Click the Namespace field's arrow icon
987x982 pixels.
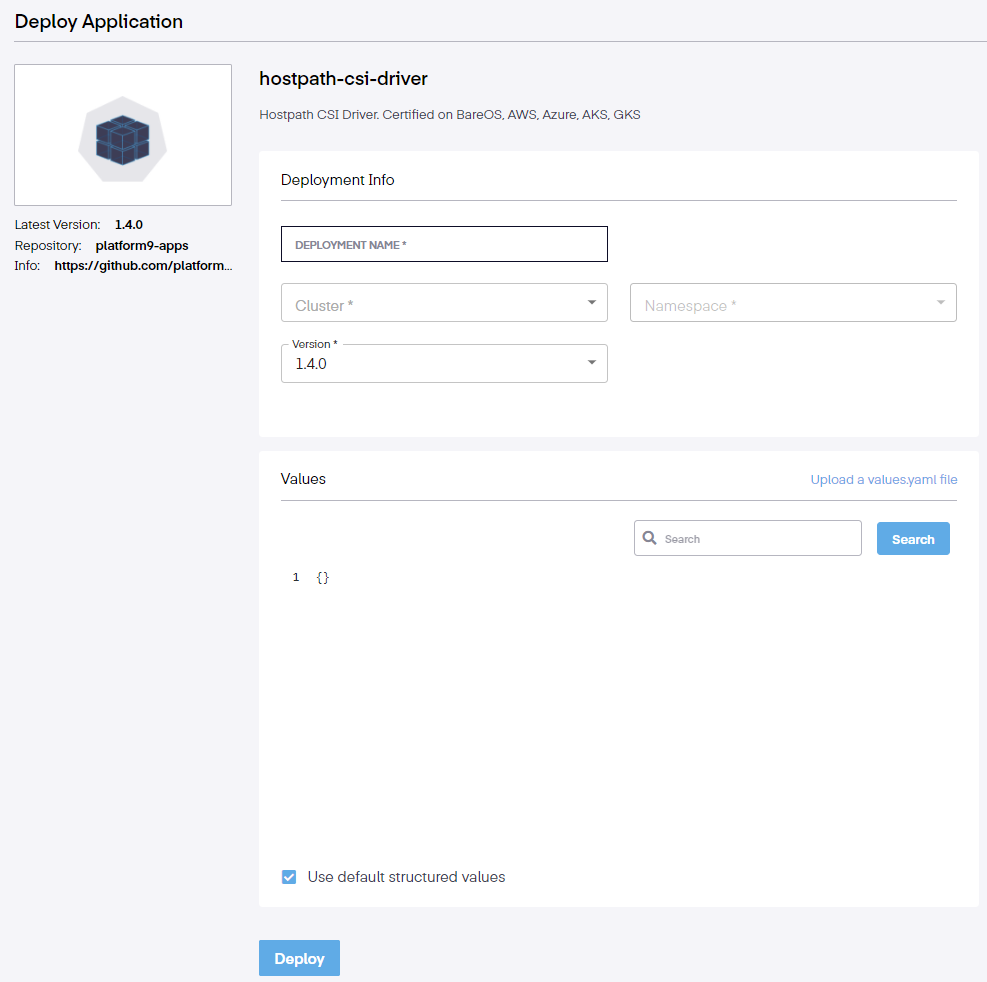pyautogui.click(x=940, y=302)
